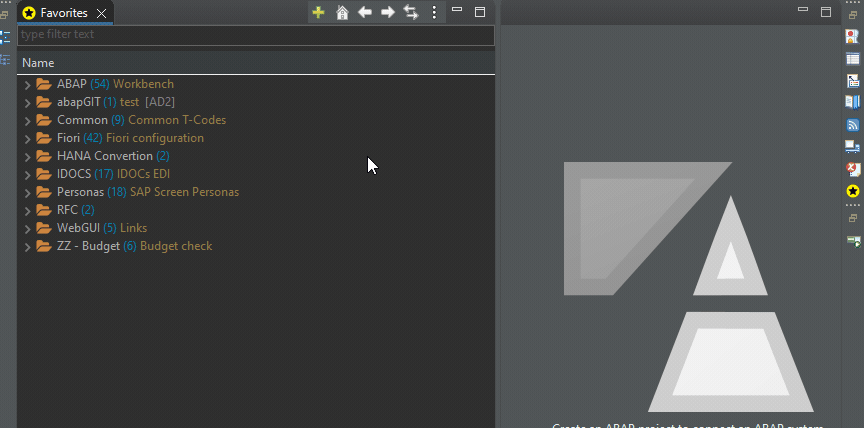Viewport: 864px width, 428px height.
Task: Click the yellow plus add icon
Action: tap(318, 13)
